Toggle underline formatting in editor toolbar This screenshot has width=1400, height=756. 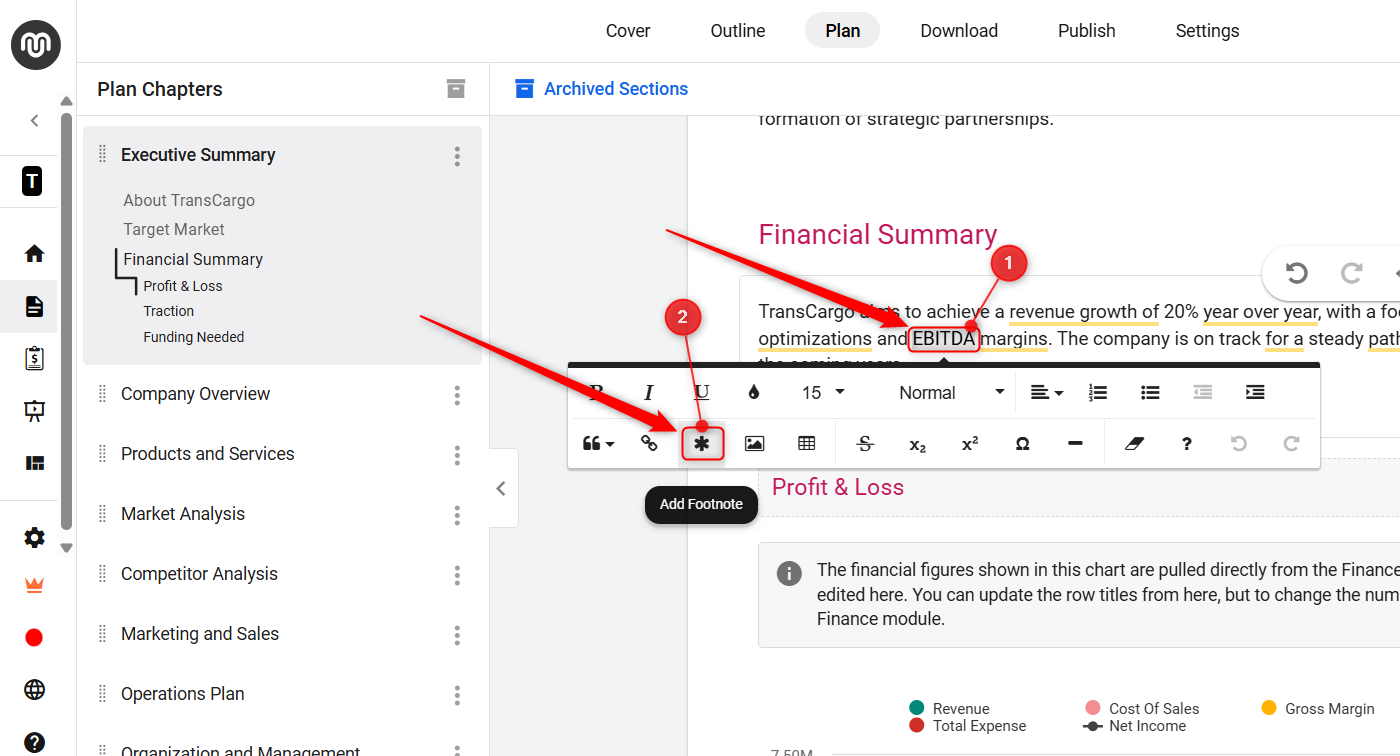(x=702, y=393)
